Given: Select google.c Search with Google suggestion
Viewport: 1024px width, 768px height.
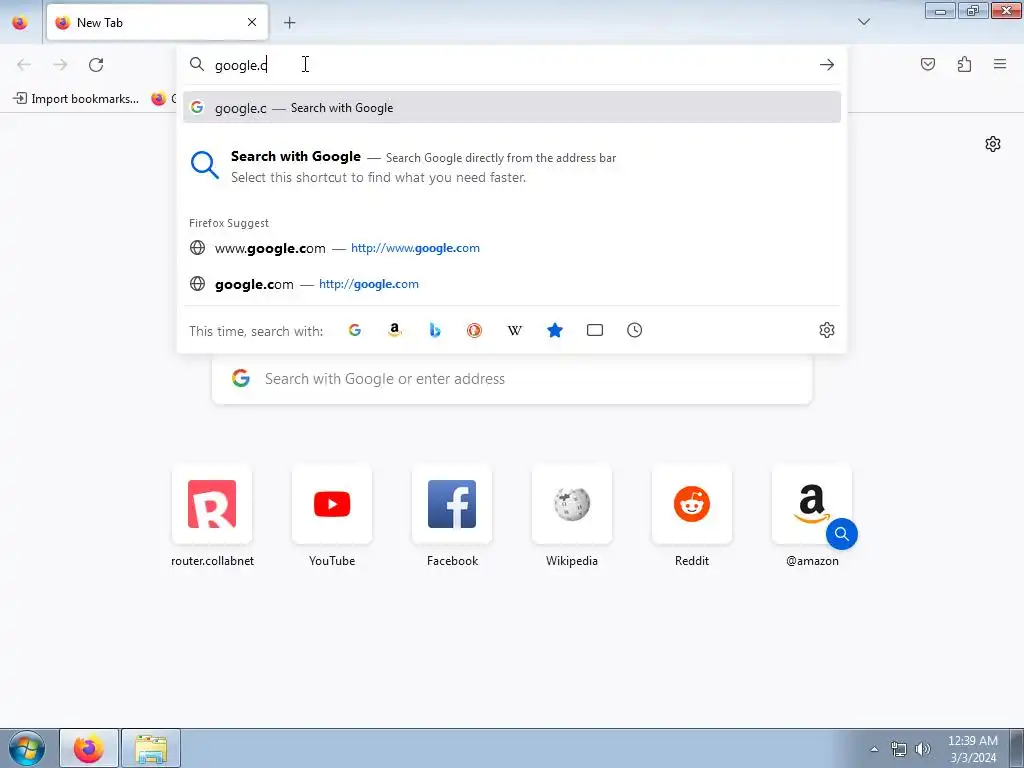Looking at the screenshot, I should [x=512, y=108].
